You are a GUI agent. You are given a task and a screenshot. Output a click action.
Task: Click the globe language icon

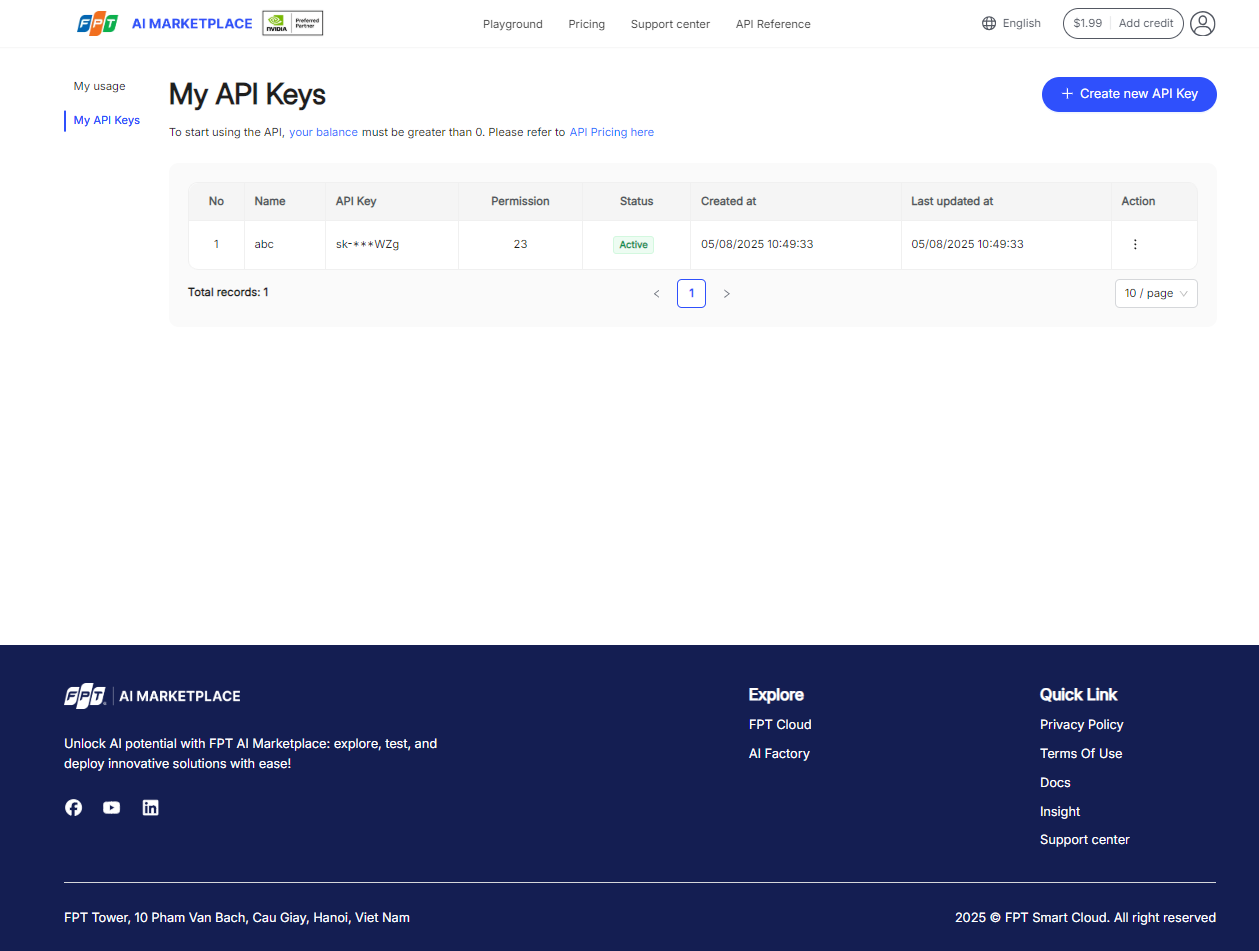tap(989, 23)
